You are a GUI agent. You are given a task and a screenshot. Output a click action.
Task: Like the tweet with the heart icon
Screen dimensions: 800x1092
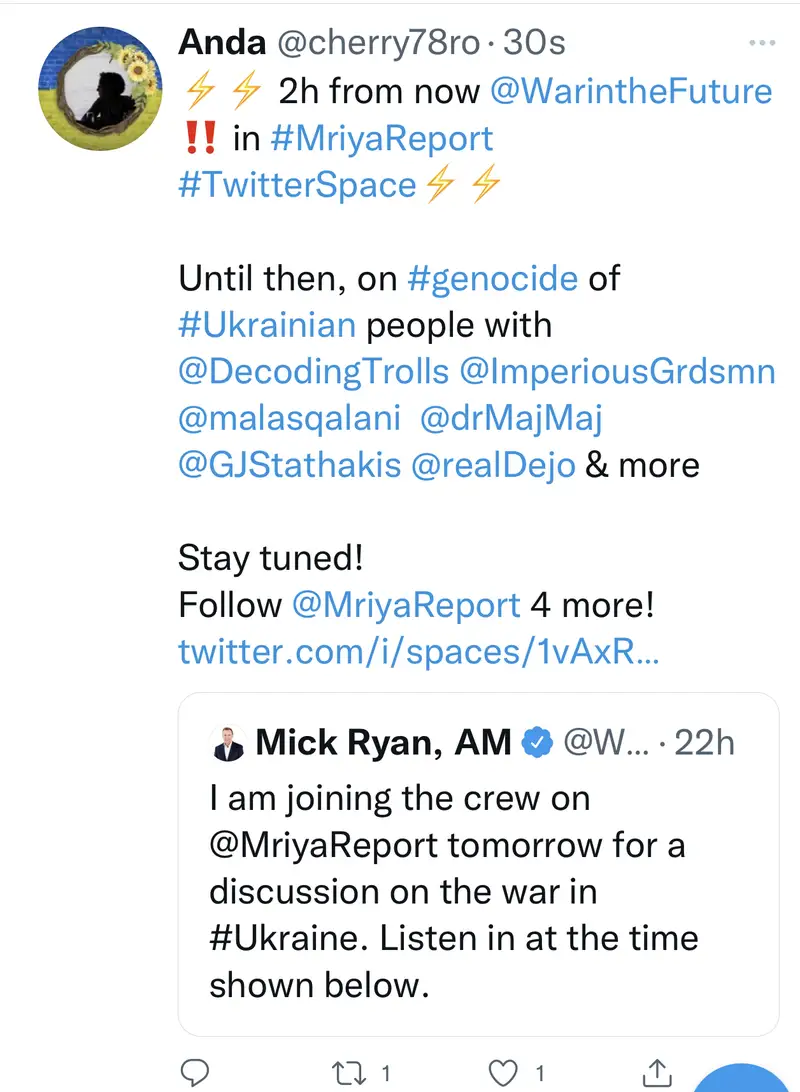(x=500, y=1073)
